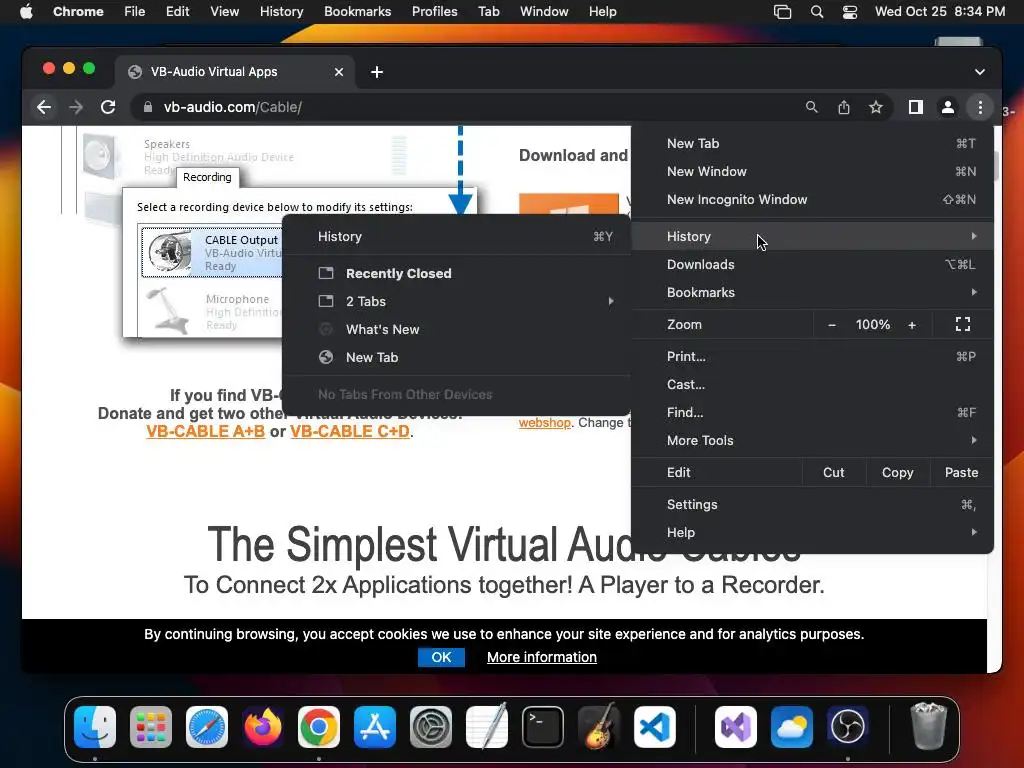The image size is (1024, 768).
Task: Open TextEdit from the Dock
Action: pyautogui.click(x=487, y=726)
